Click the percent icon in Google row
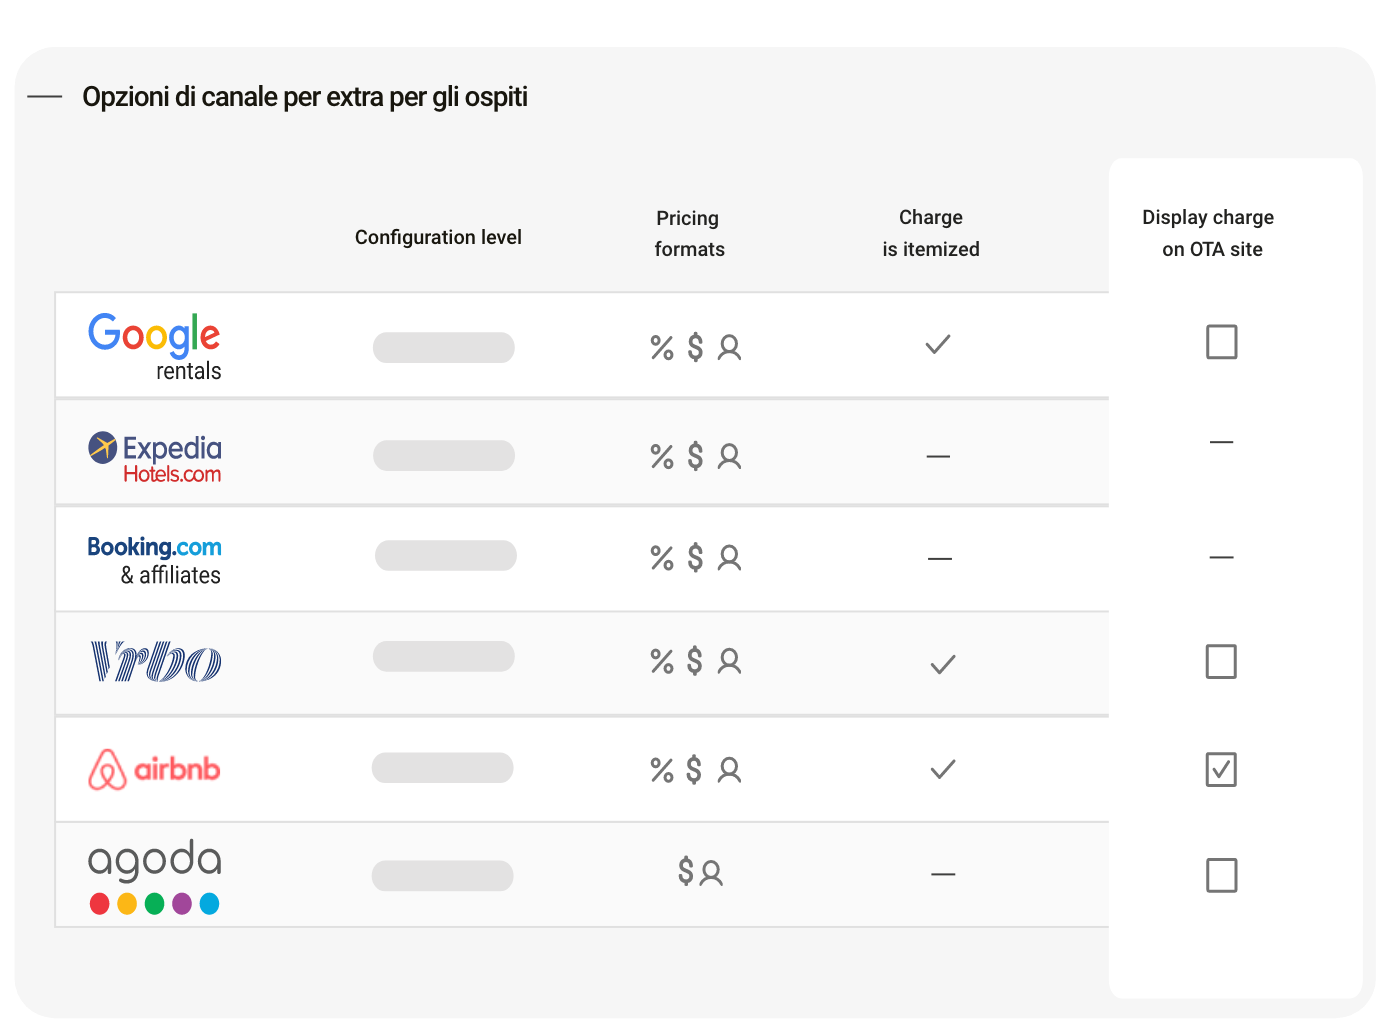Viewport: 1391px width, 1019px height. [662, 347]
